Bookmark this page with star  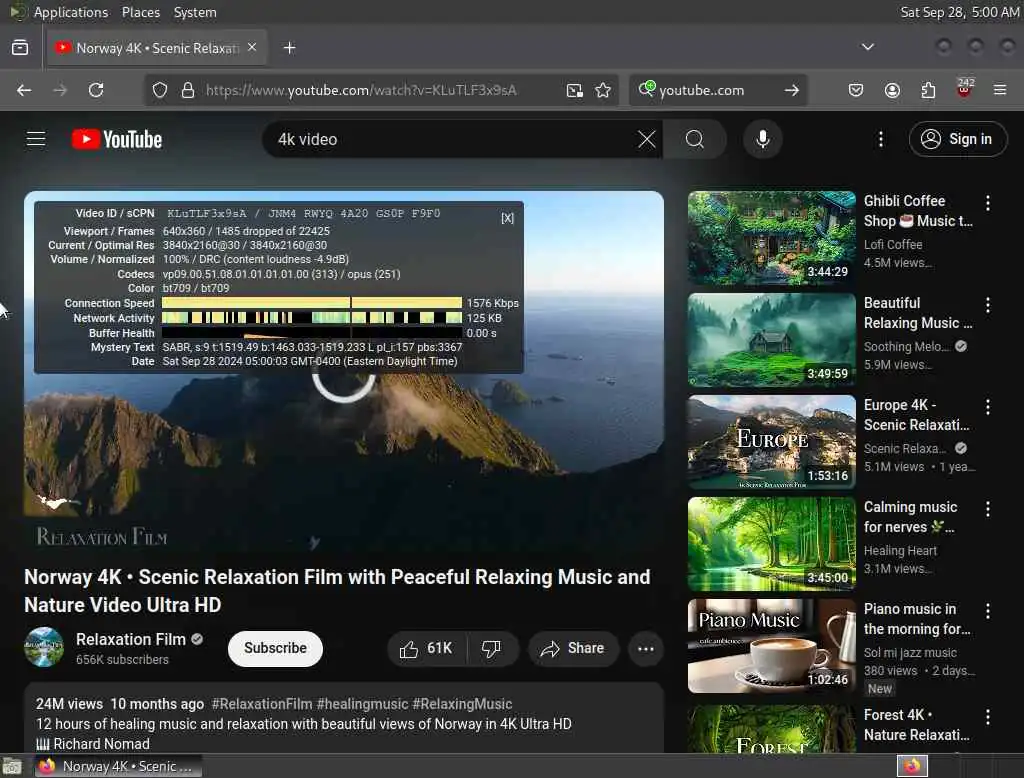pyautogui.click(x=603, y=90)
